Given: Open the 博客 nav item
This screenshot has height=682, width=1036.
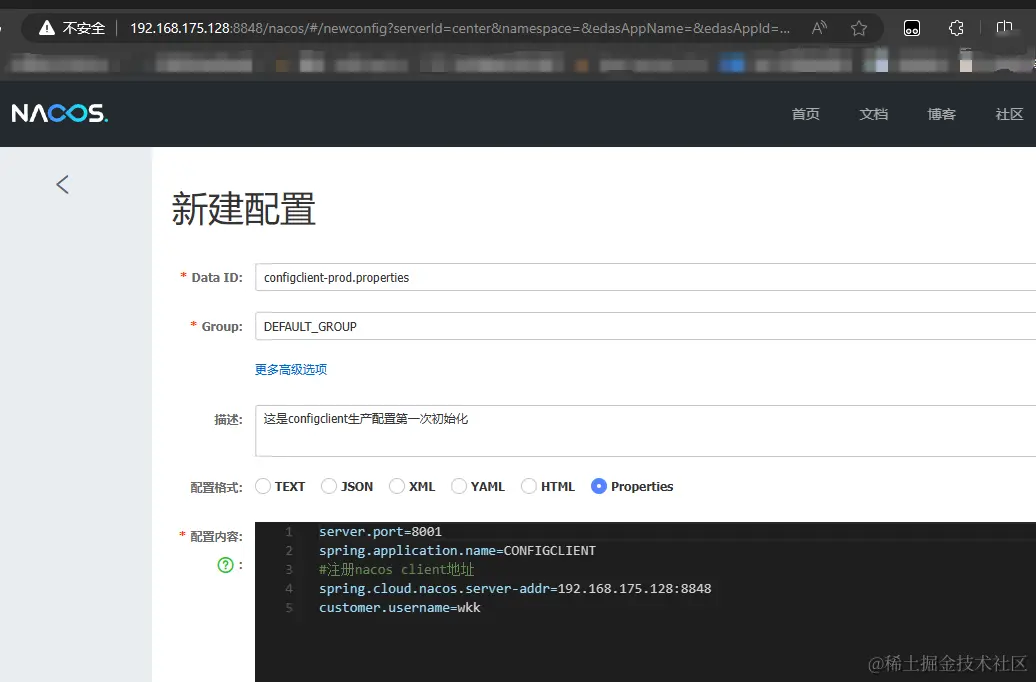Looking at the screenshot, I should pos(942,114).
